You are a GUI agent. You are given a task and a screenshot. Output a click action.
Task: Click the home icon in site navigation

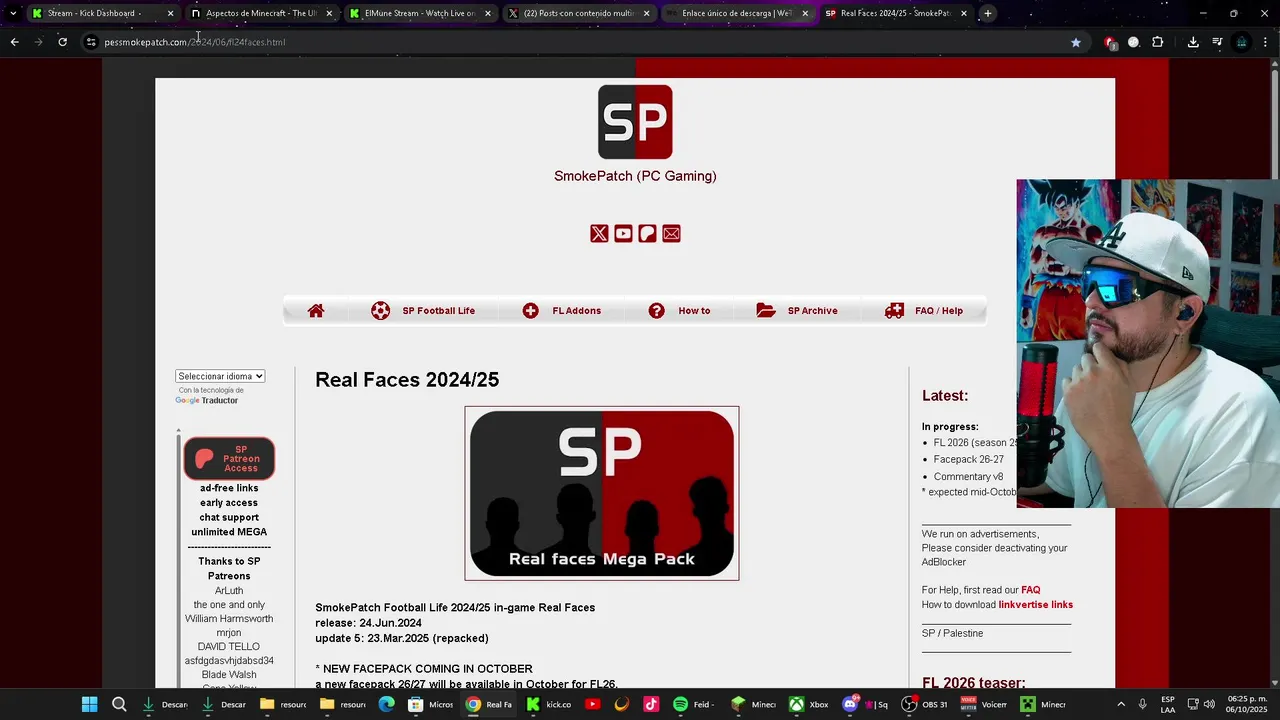(316, 311)
